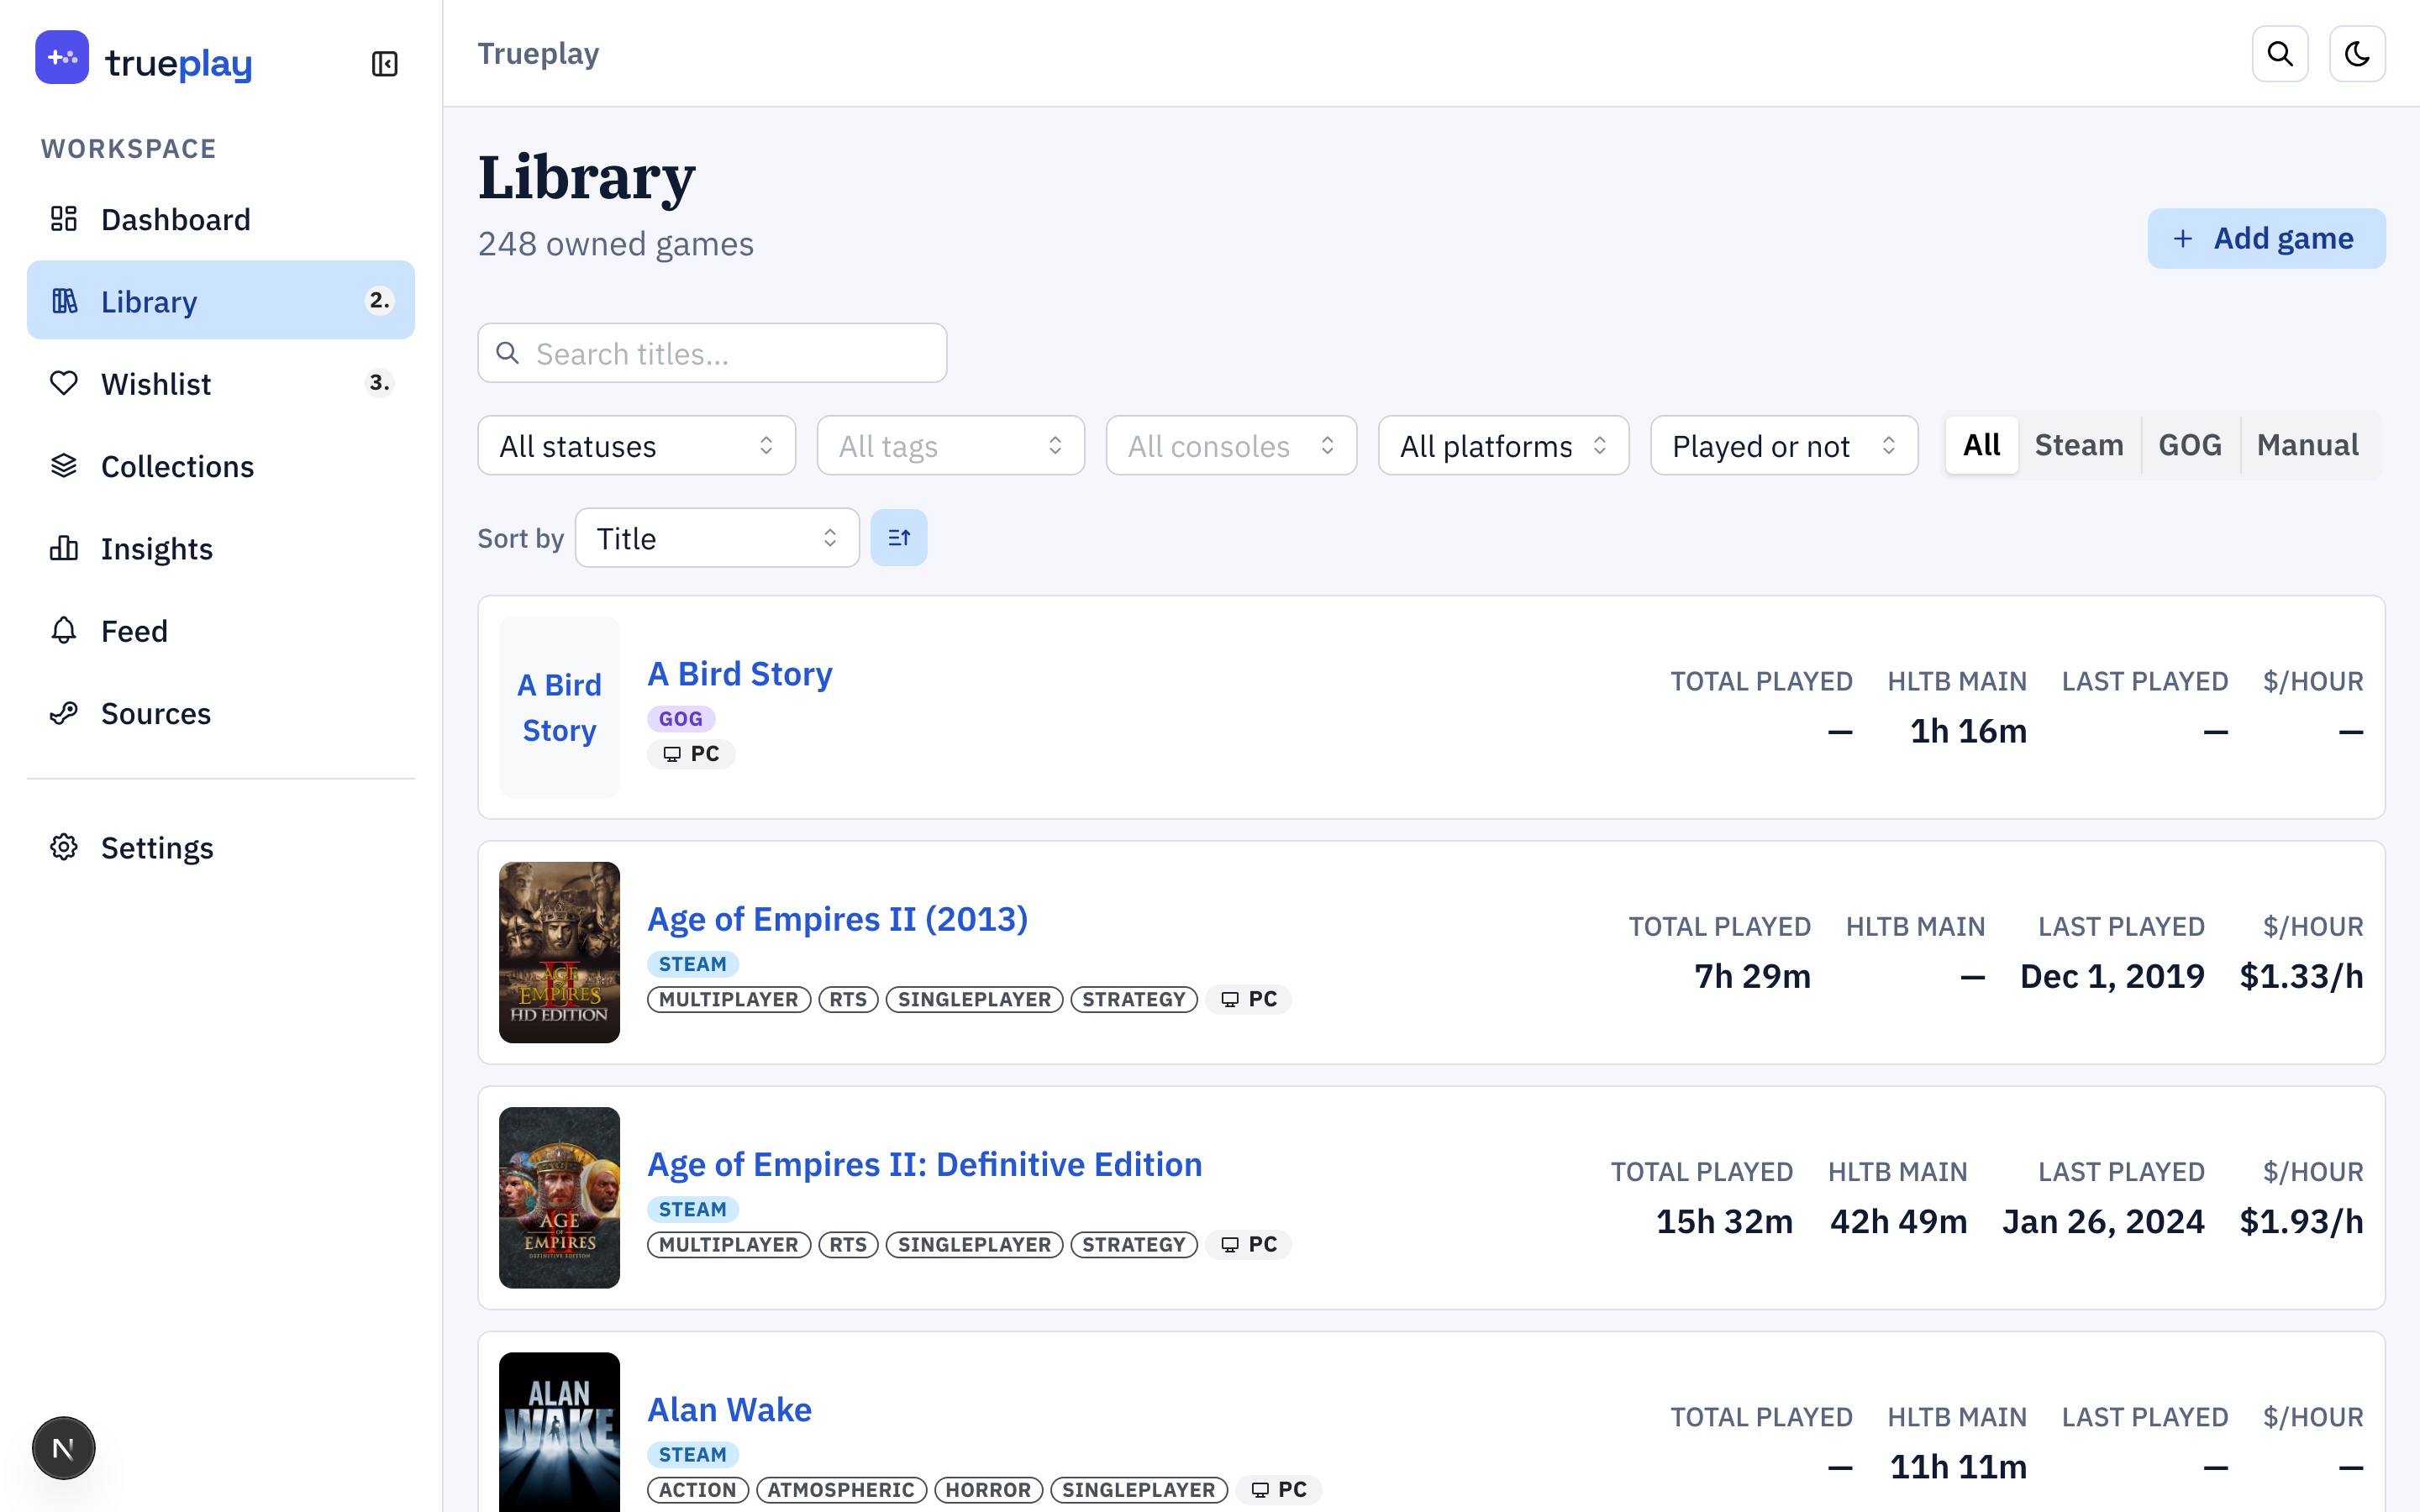Screen dimensions: 2420x1512
Task: Click STRATEGY tag on Age of Empires II (2013)
Action: pos(1134,999)
